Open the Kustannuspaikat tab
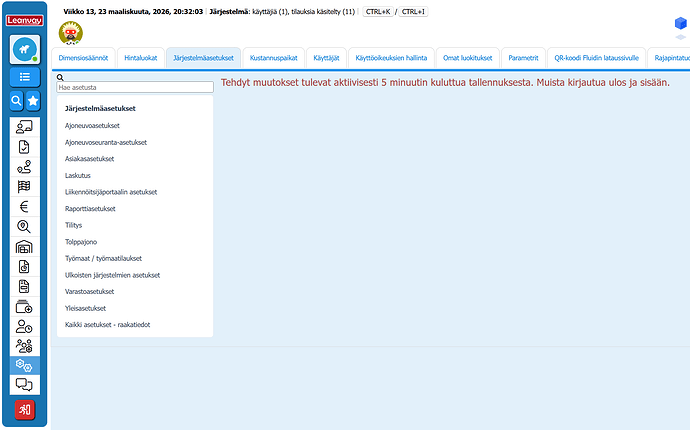Image resolution: width=690 pixels, height=430 pixels. click(274, 58)
